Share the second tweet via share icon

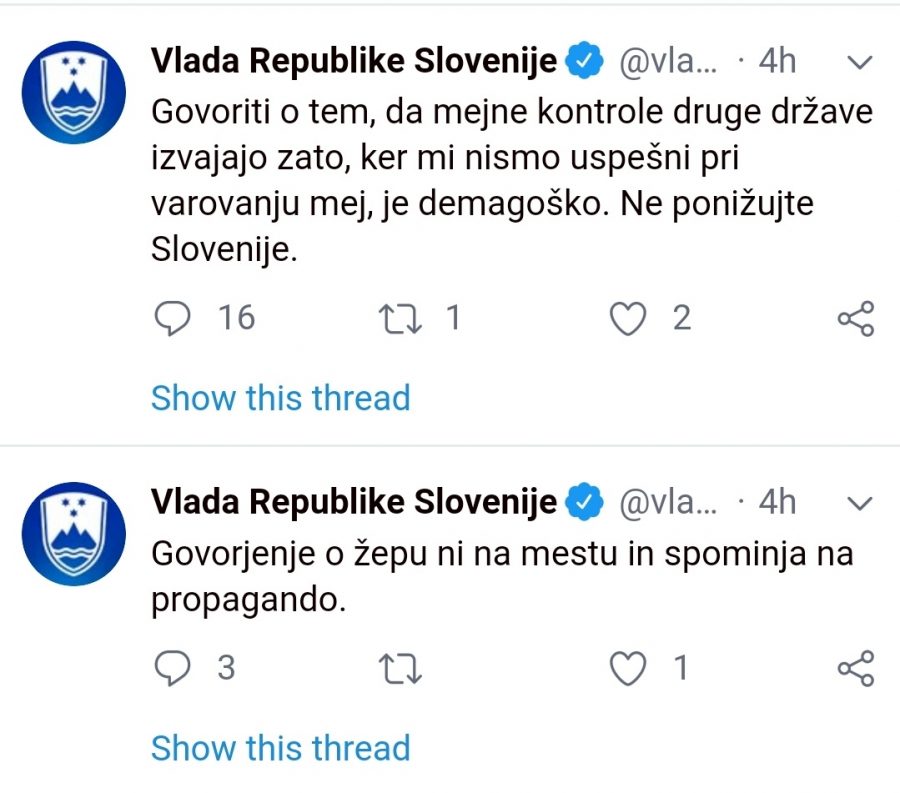[x=856, y=668]
